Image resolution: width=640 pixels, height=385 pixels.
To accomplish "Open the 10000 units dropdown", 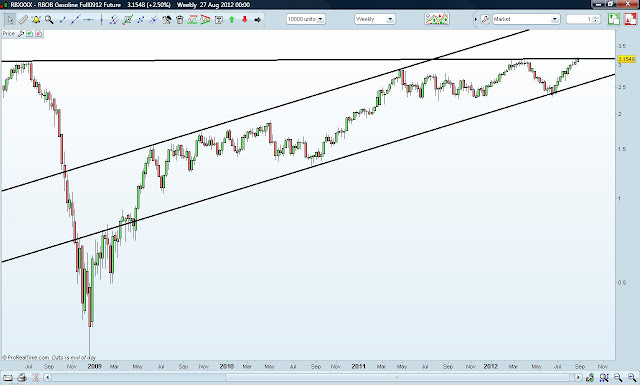I will click(306, 19).
